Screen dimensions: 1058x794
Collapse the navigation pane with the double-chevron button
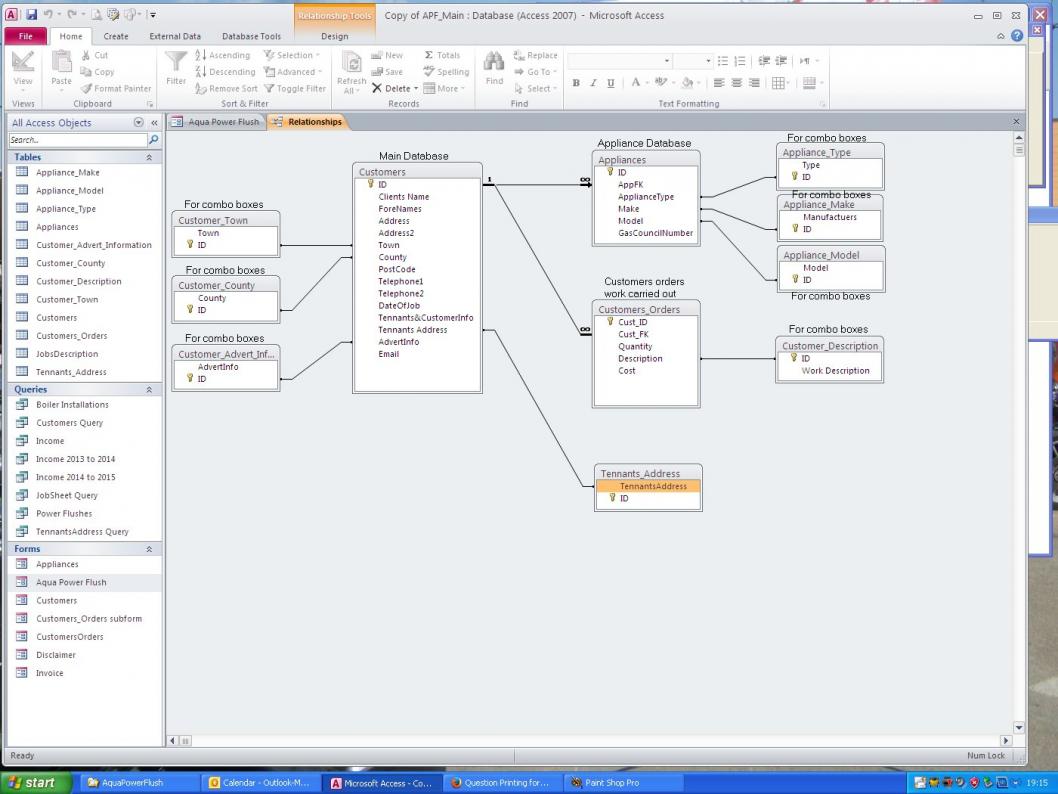point(154,122)
